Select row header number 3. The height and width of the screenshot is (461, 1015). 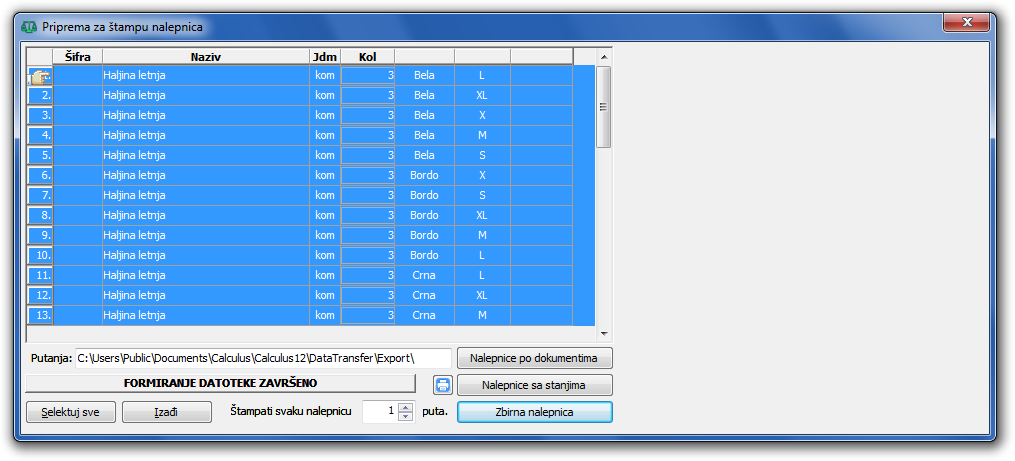point(39,115)
